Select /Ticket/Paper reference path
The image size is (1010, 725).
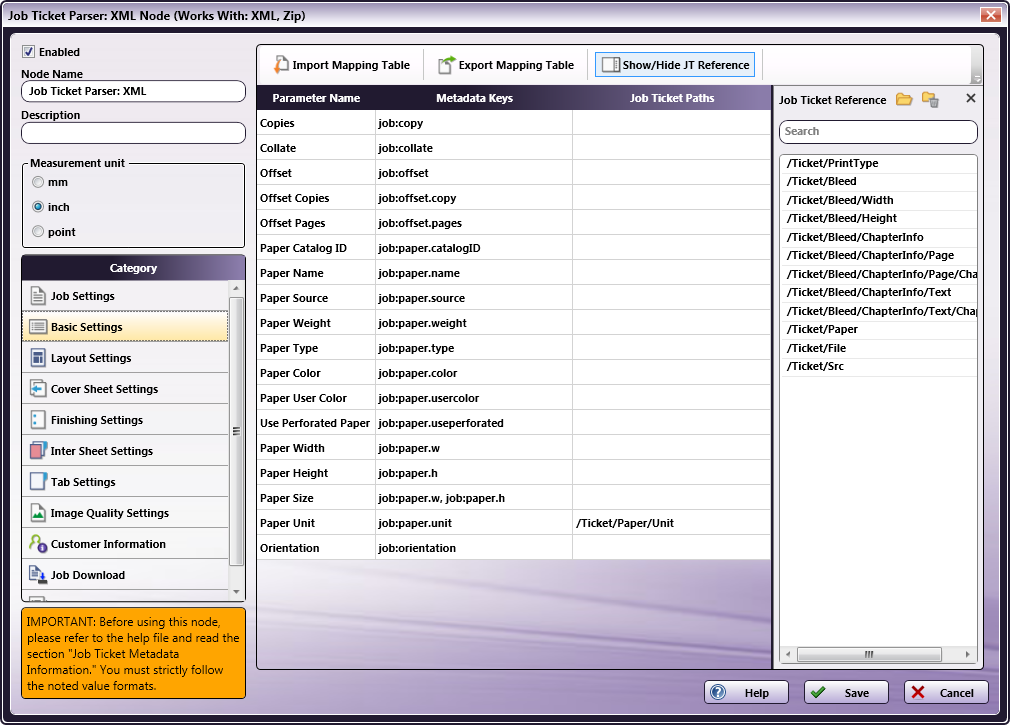878,330
